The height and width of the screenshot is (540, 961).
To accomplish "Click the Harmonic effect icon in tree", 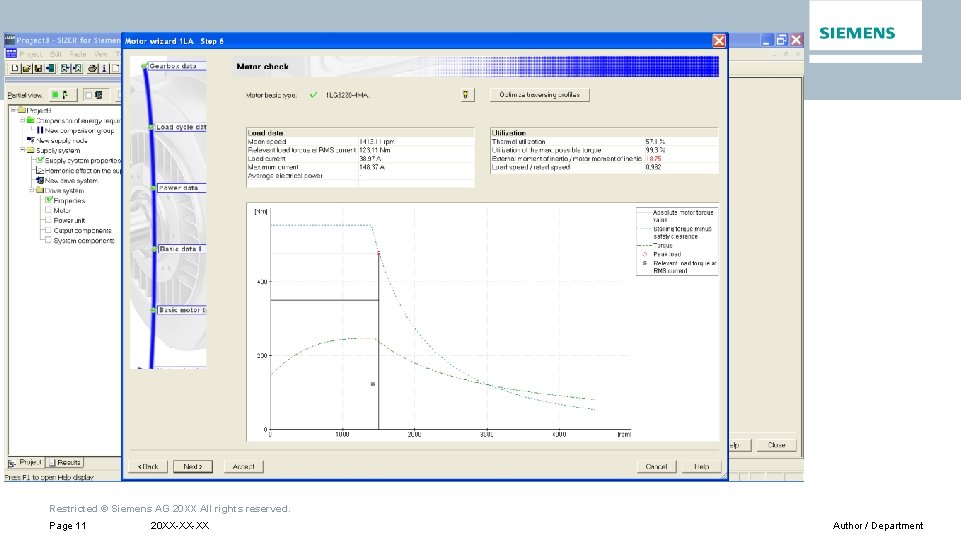I will (x=40, y=170).
